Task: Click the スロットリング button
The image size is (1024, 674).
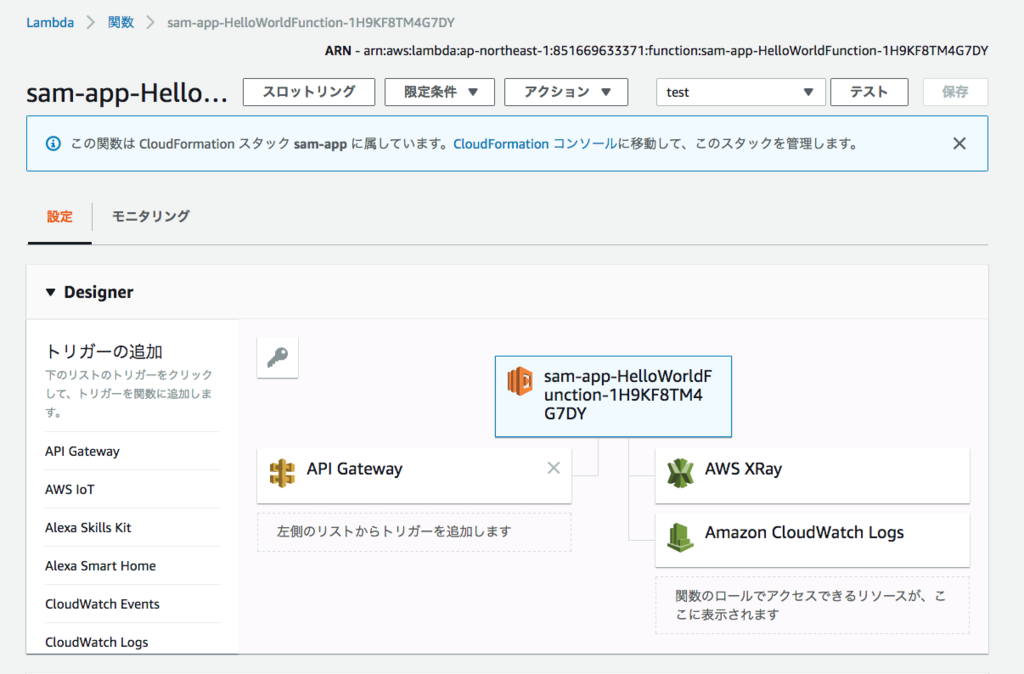Action: 309,92
